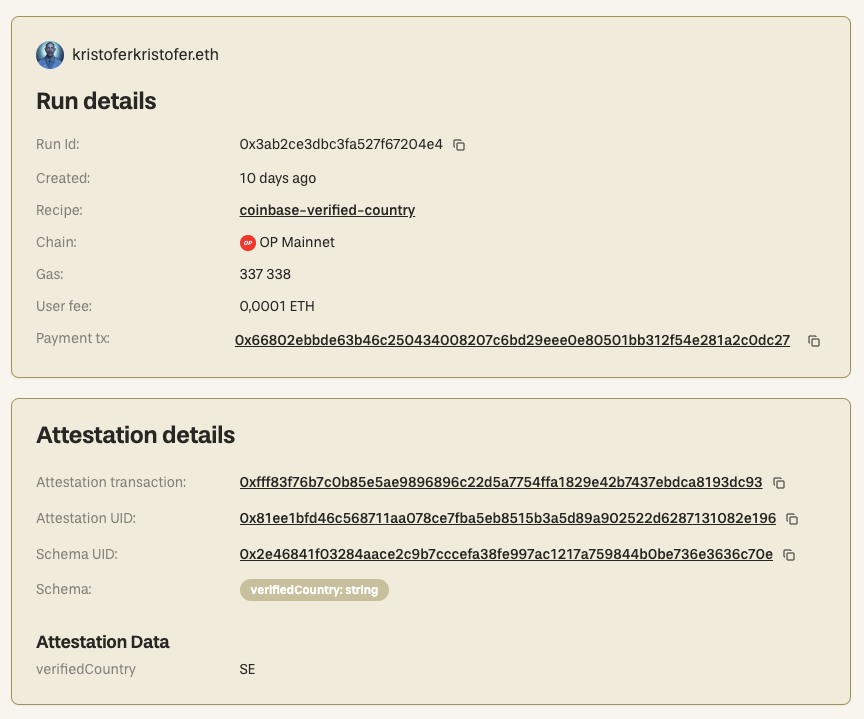The height and width of the screenshot is (719, 864).
Task: Click the Run id hex value
Action: point(340,144)
